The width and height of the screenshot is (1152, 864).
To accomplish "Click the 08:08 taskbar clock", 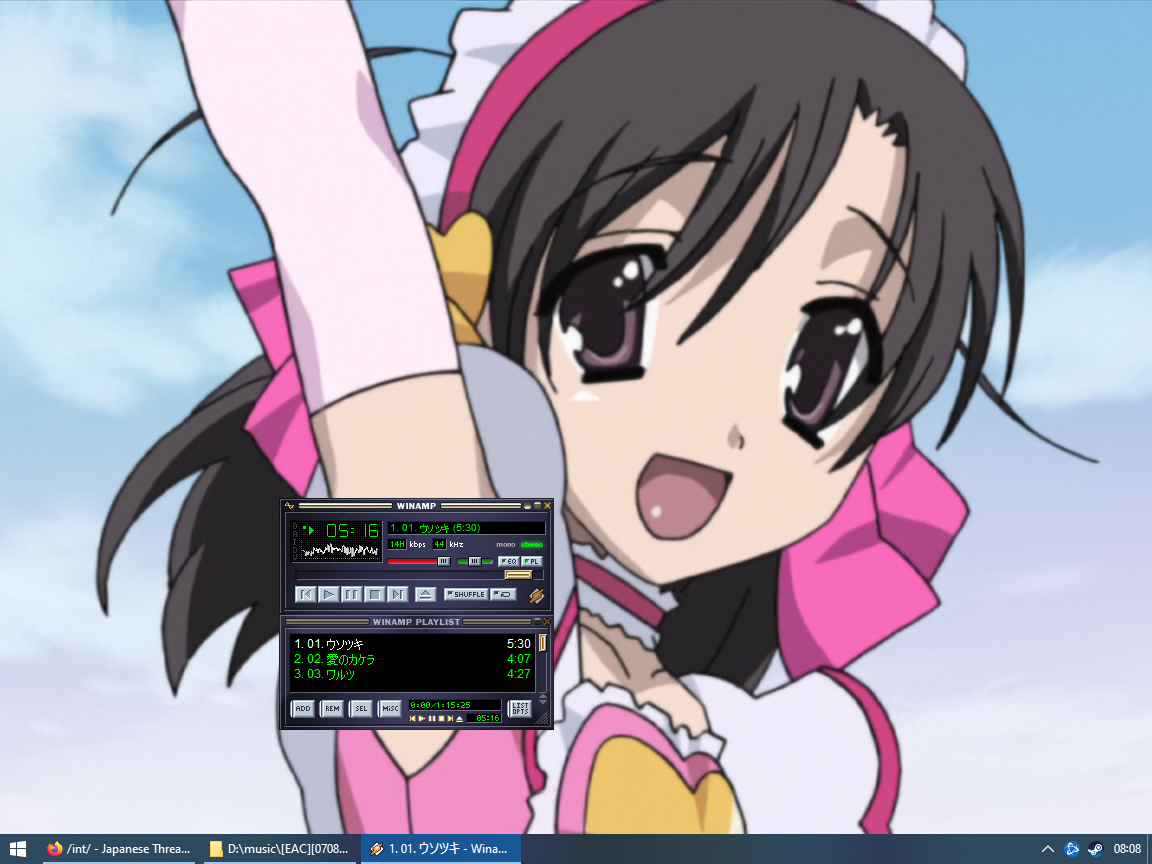I will click(x=1127, y=849).
